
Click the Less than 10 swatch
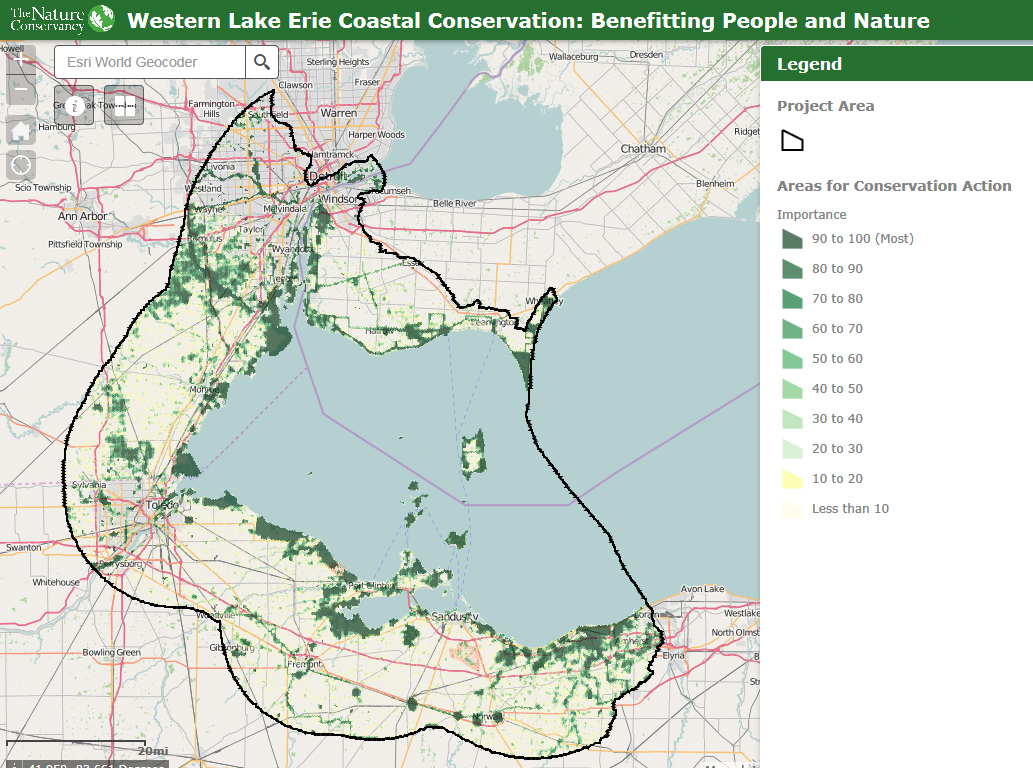[792, 508]
